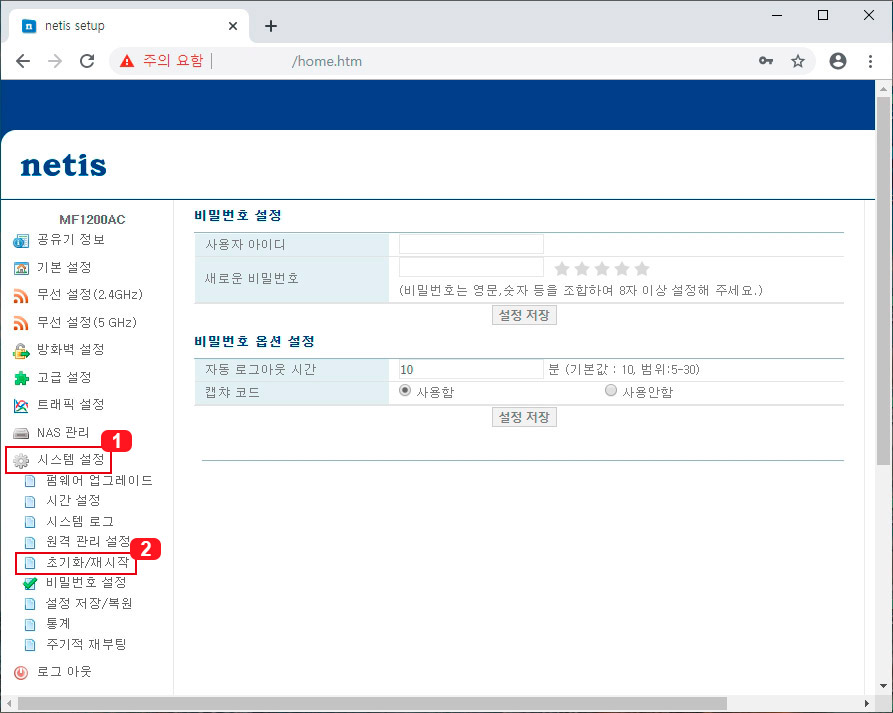Click the 원격 관리 설정 page icon

tap(30, 543)
